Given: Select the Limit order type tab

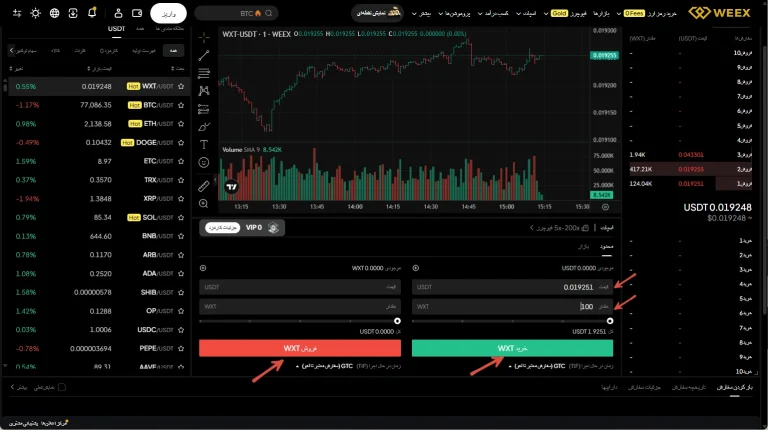Looking at the screenshot, I should click(x=606, y=246).
